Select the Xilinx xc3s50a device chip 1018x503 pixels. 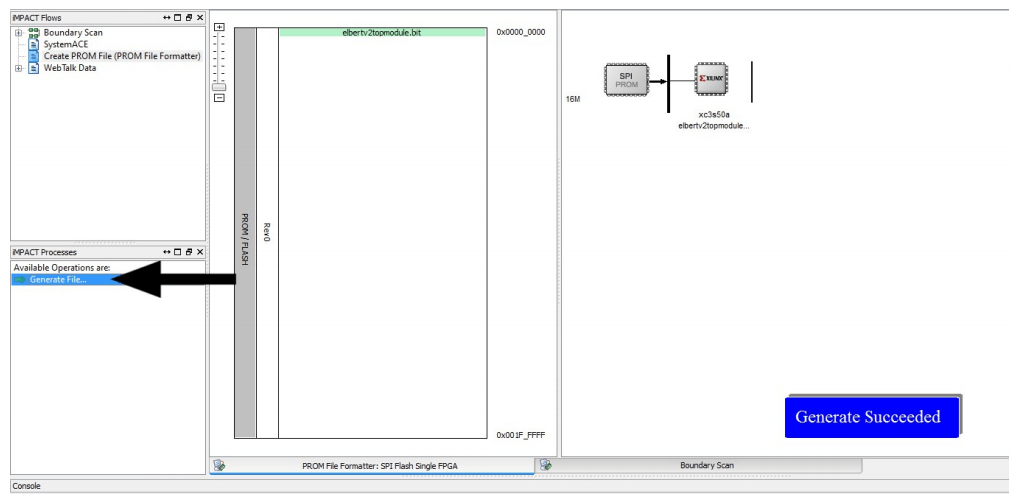(711, 78)
